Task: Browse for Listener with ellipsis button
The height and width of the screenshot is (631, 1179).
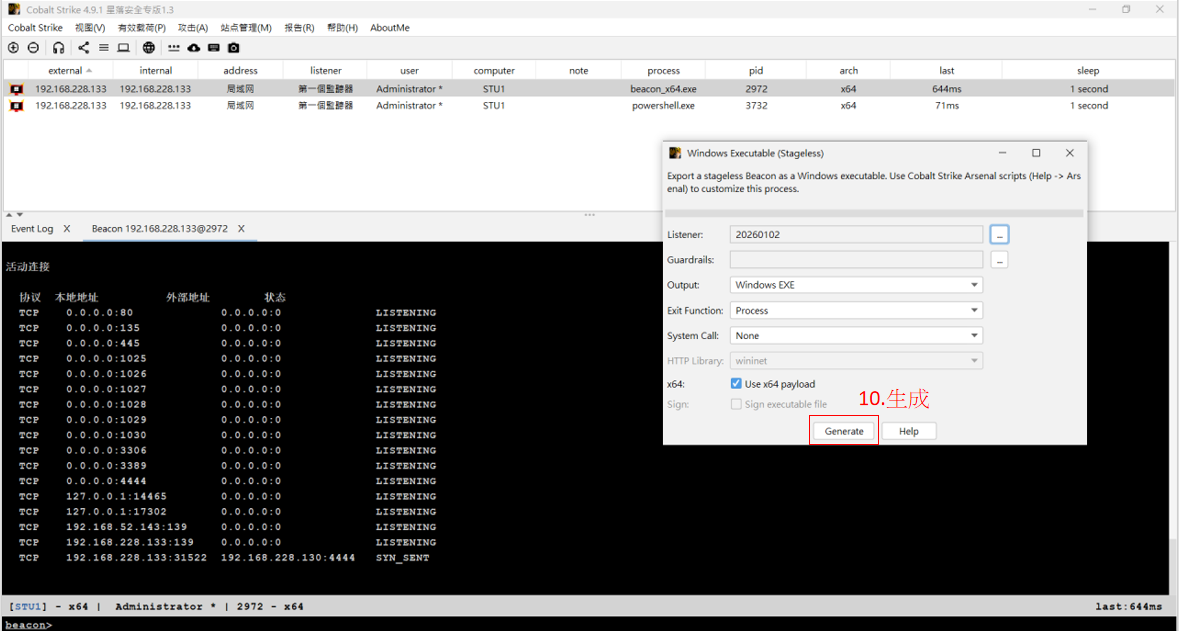Action: pyautogui.click(x=999, y=235)
